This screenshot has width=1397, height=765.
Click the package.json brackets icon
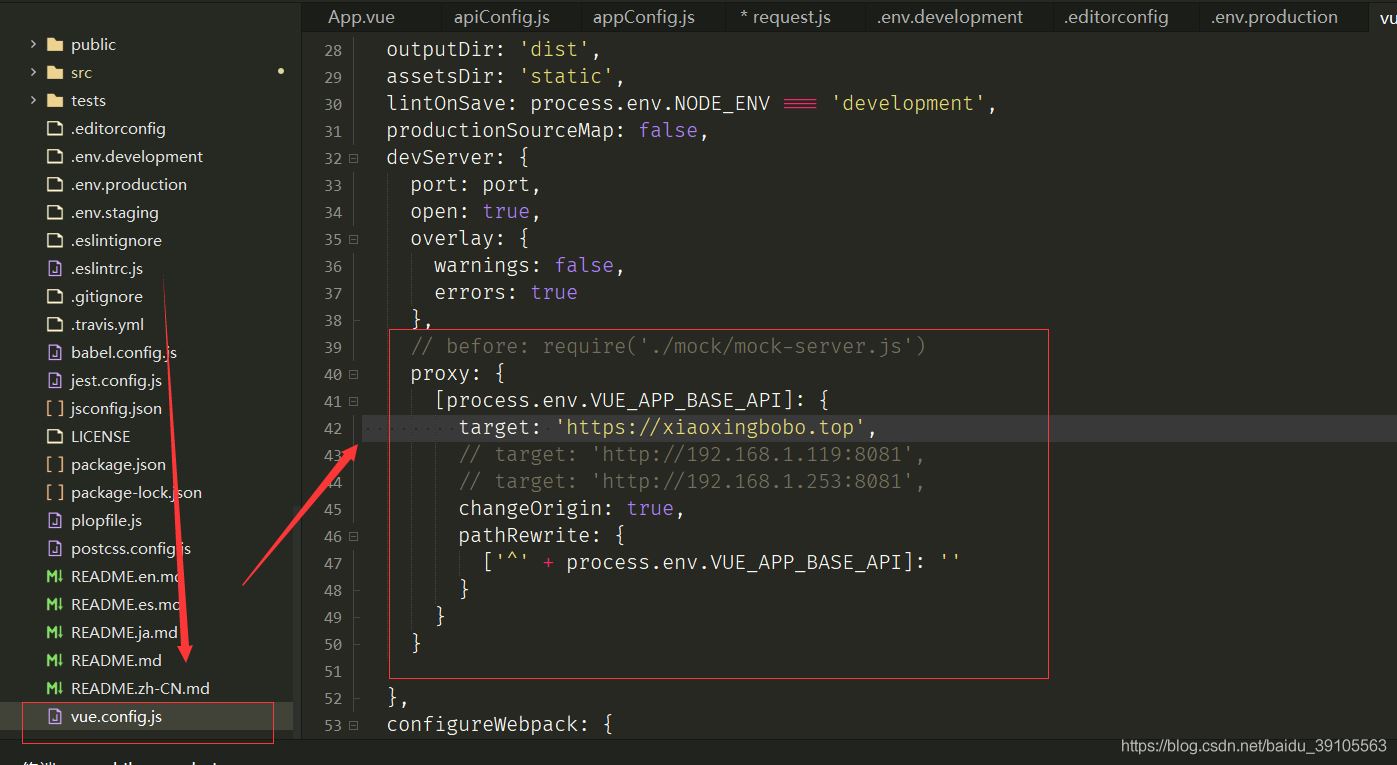55,465
